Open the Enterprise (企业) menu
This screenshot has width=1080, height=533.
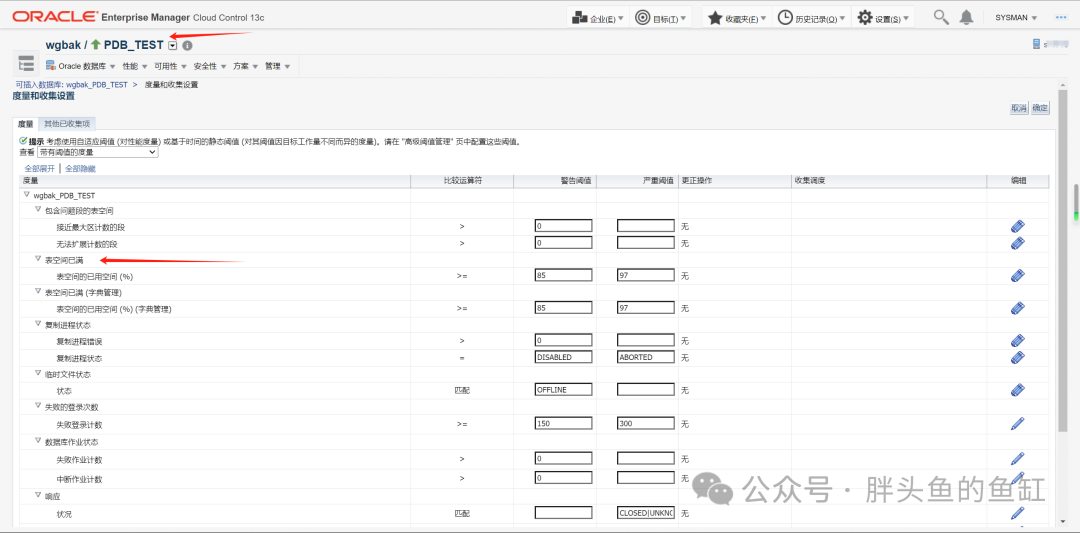point(598,19)
